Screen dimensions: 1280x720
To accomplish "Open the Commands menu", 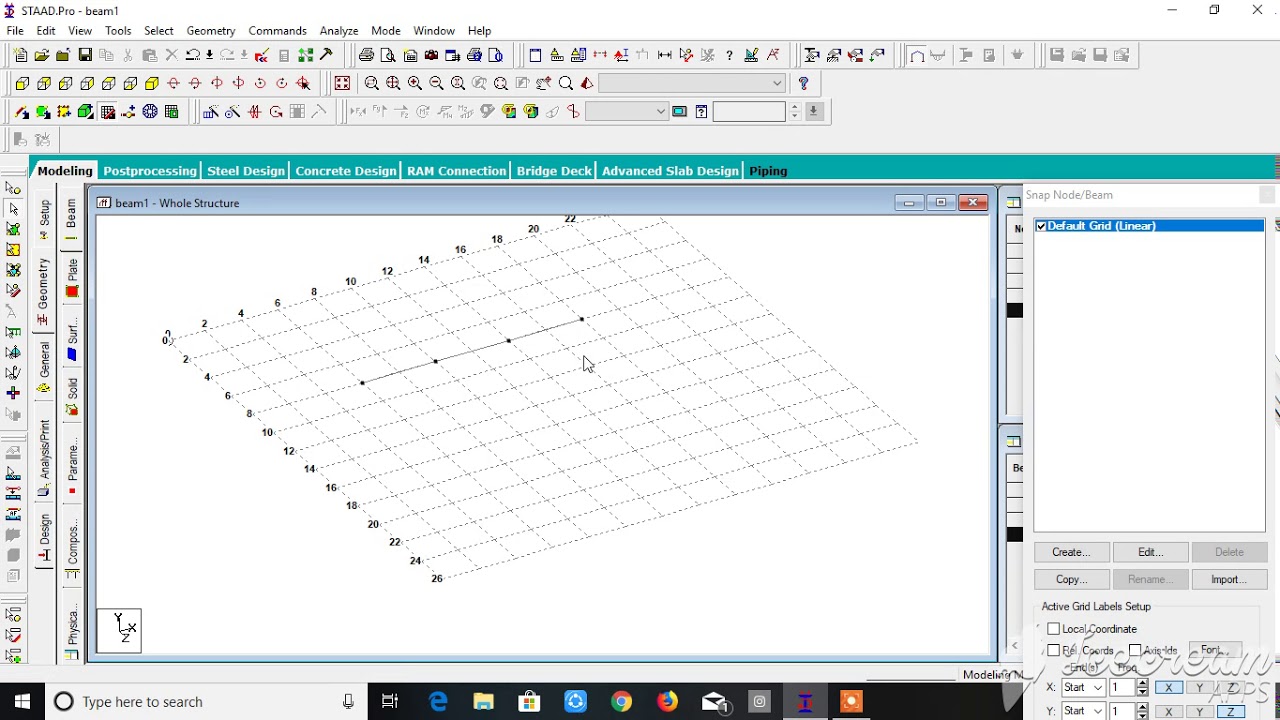I will pyautogui.click(x=277, y=31).
